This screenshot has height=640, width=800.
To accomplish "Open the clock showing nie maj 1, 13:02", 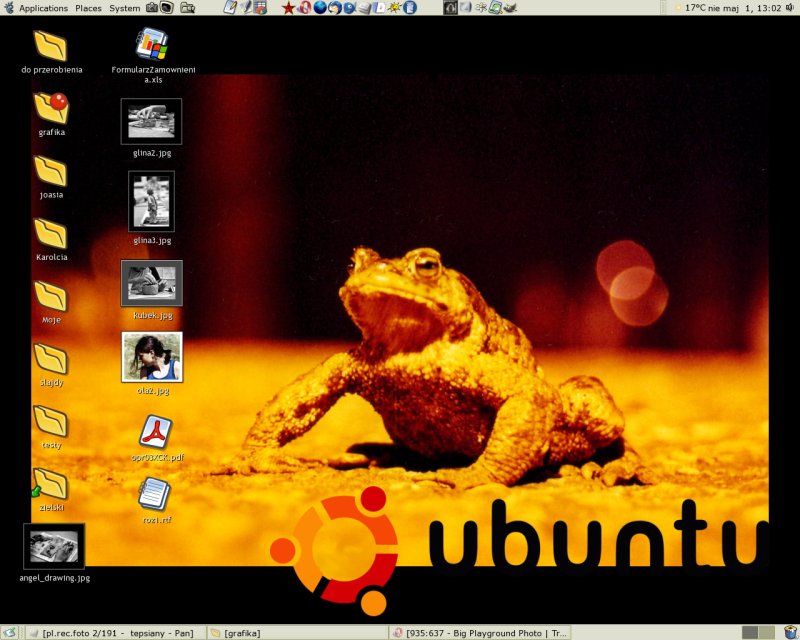I will [x=744, y=8].
